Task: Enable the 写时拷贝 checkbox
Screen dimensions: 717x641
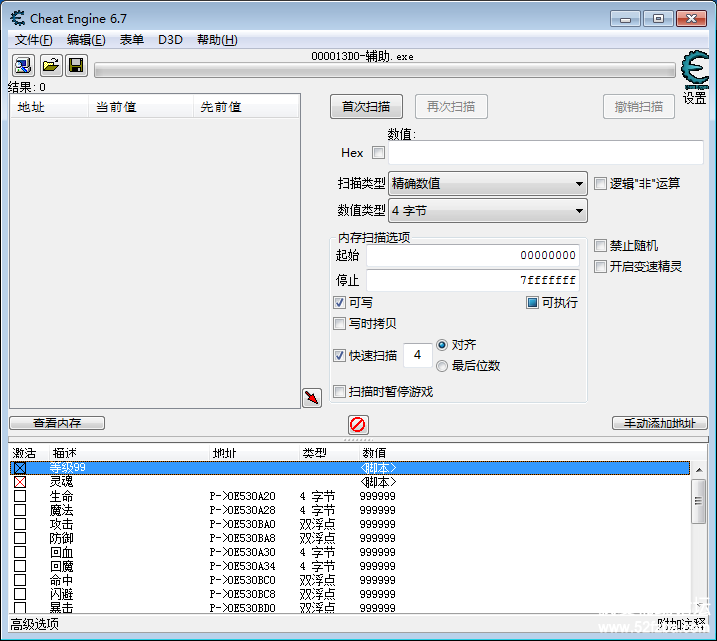Action: 340,324
